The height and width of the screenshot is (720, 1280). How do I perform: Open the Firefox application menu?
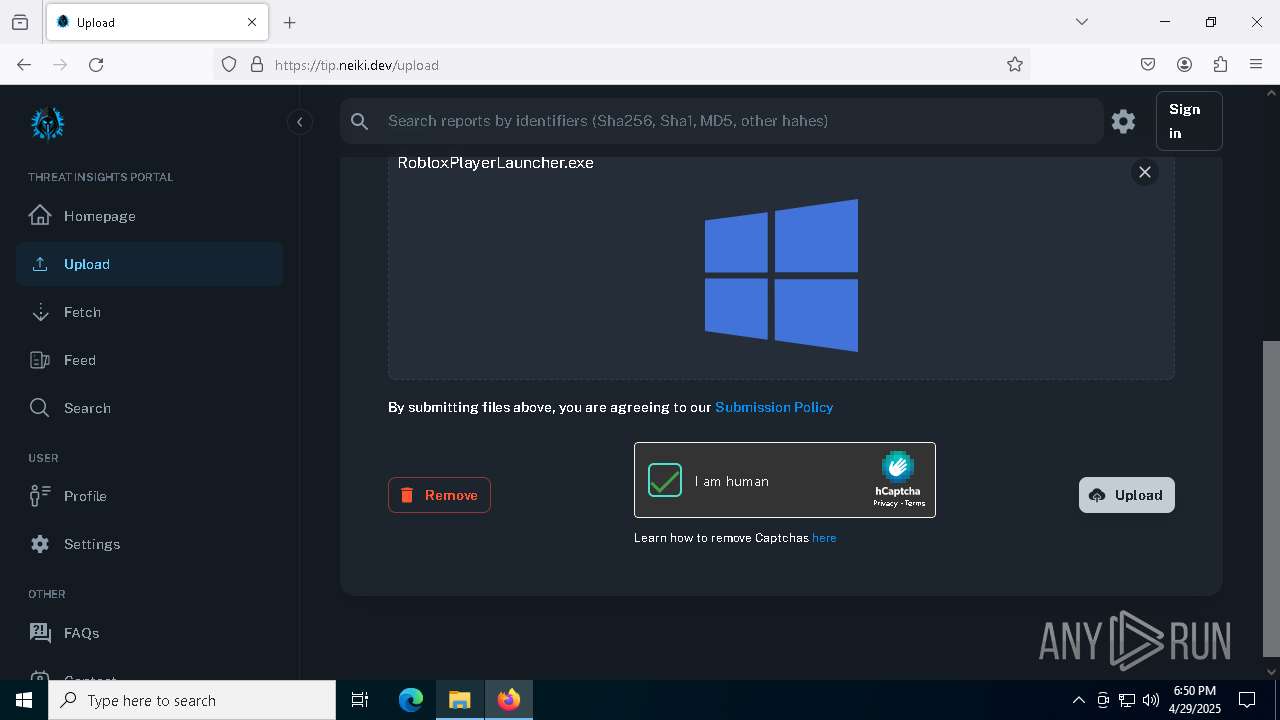click(1256, 64)
